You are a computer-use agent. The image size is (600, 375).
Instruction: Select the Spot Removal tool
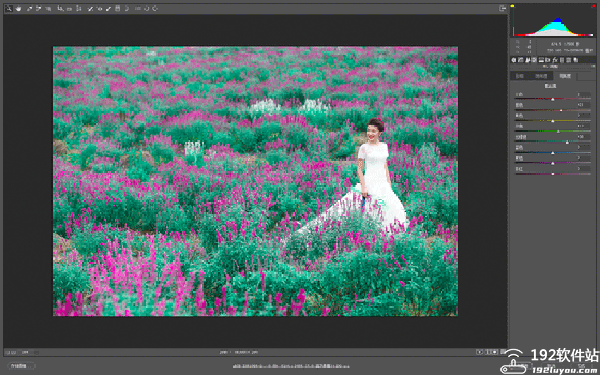(90, 8)
